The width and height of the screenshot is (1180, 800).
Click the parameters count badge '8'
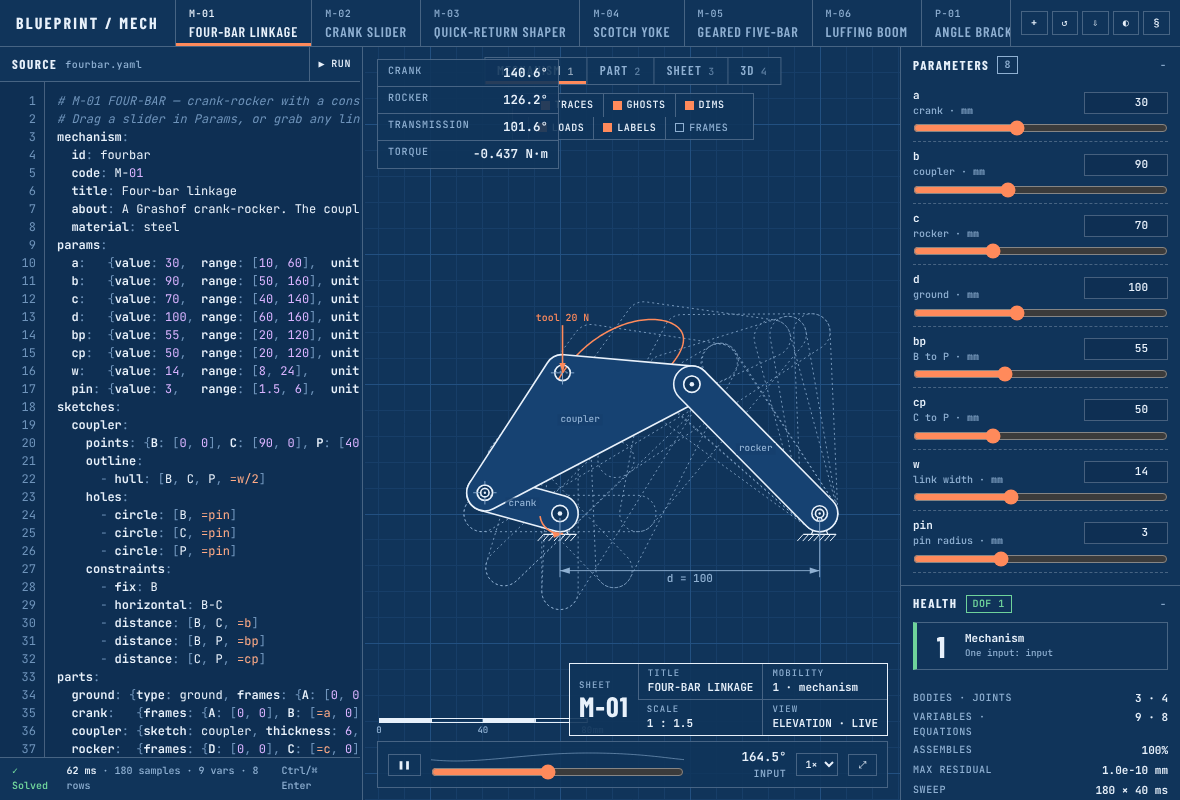(x=1007, y=65)
